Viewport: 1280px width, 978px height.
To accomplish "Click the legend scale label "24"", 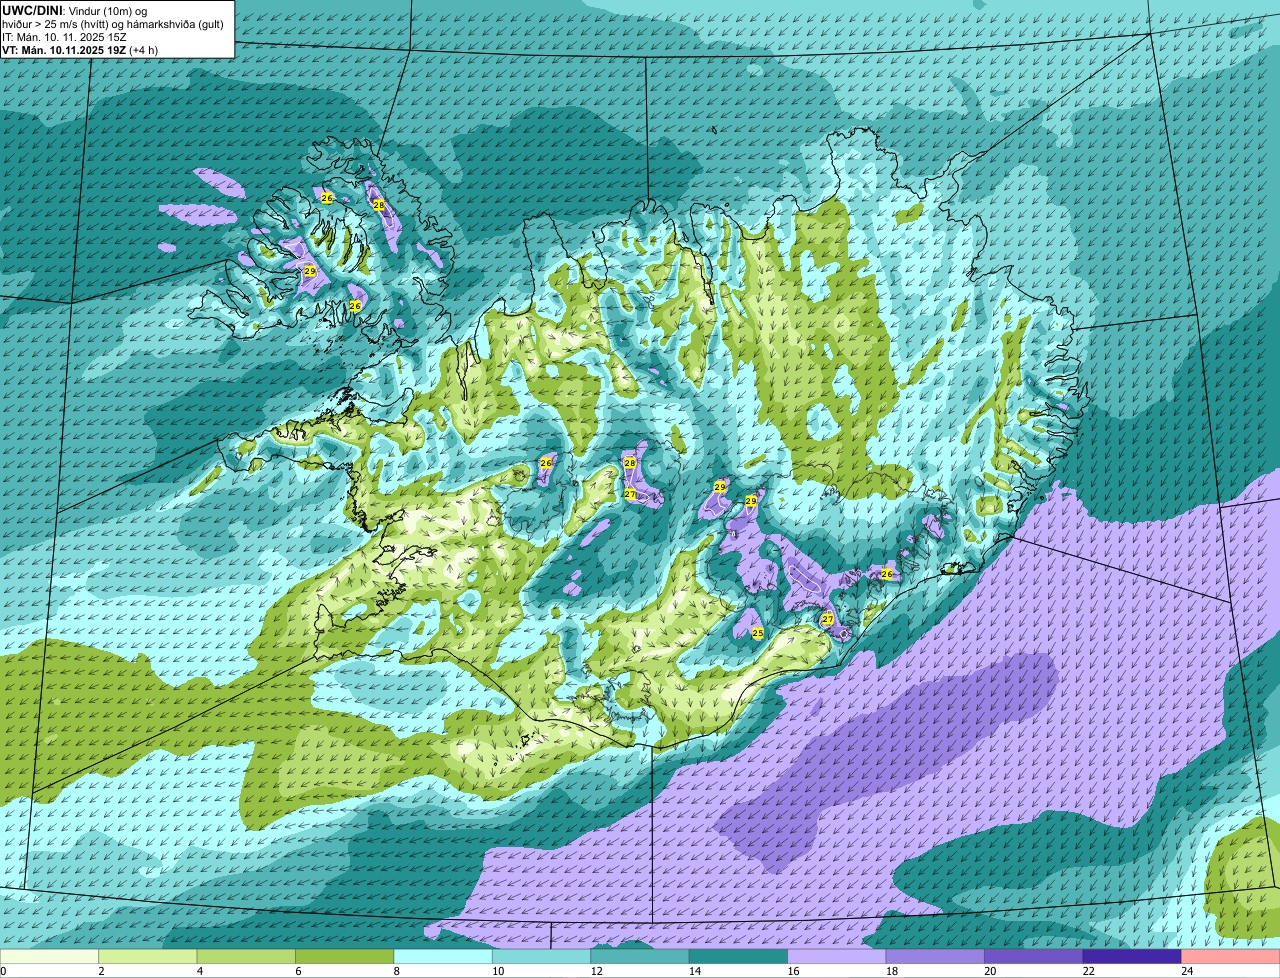I will (x=1187, y=971).
